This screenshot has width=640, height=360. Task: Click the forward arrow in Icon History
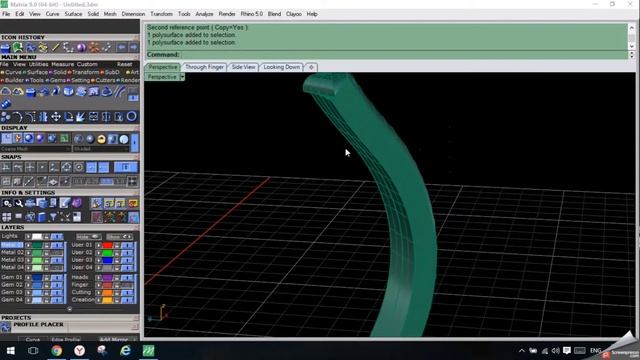pyautogui.click(x=133, y=47)
